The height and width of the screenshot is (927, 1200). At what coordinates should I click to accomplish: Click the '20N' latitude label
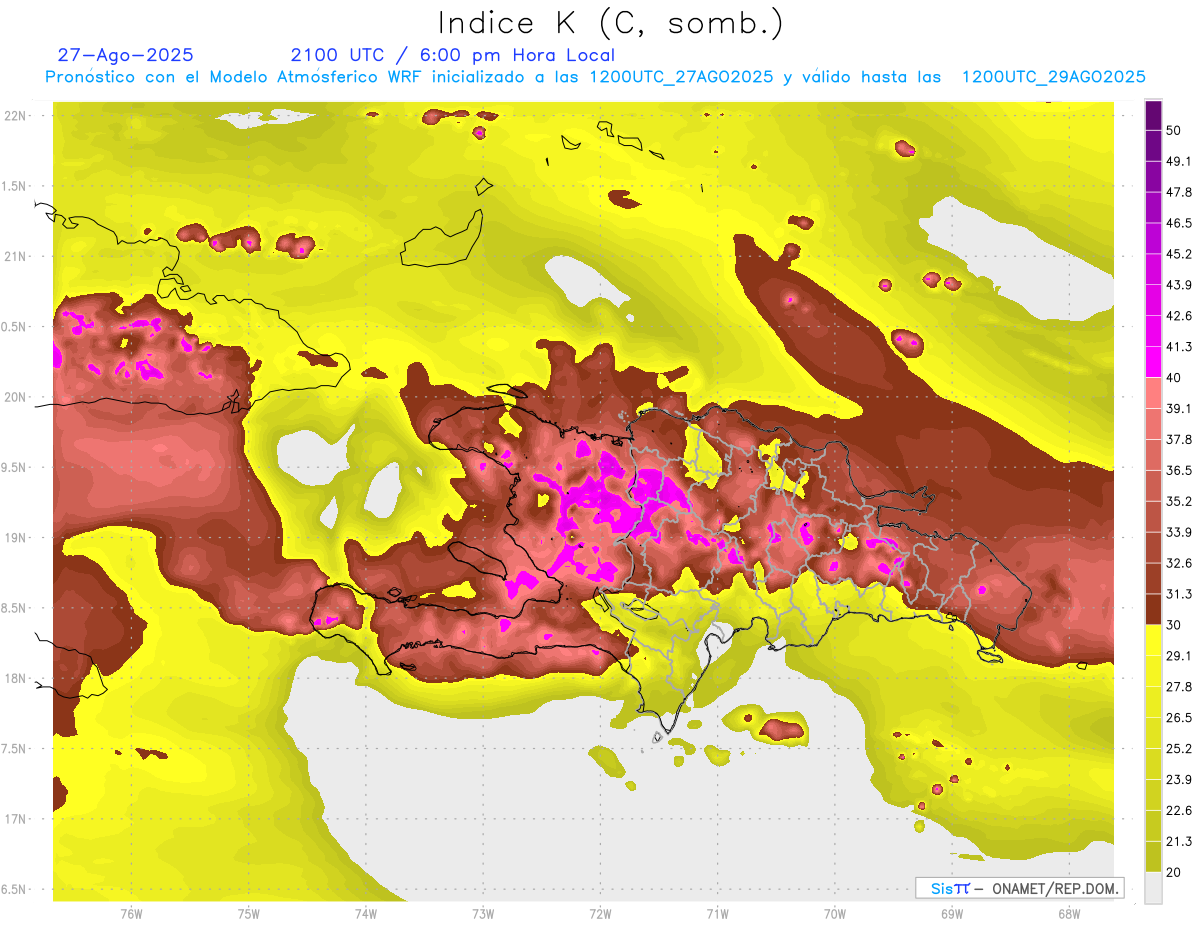coord(16,397)
